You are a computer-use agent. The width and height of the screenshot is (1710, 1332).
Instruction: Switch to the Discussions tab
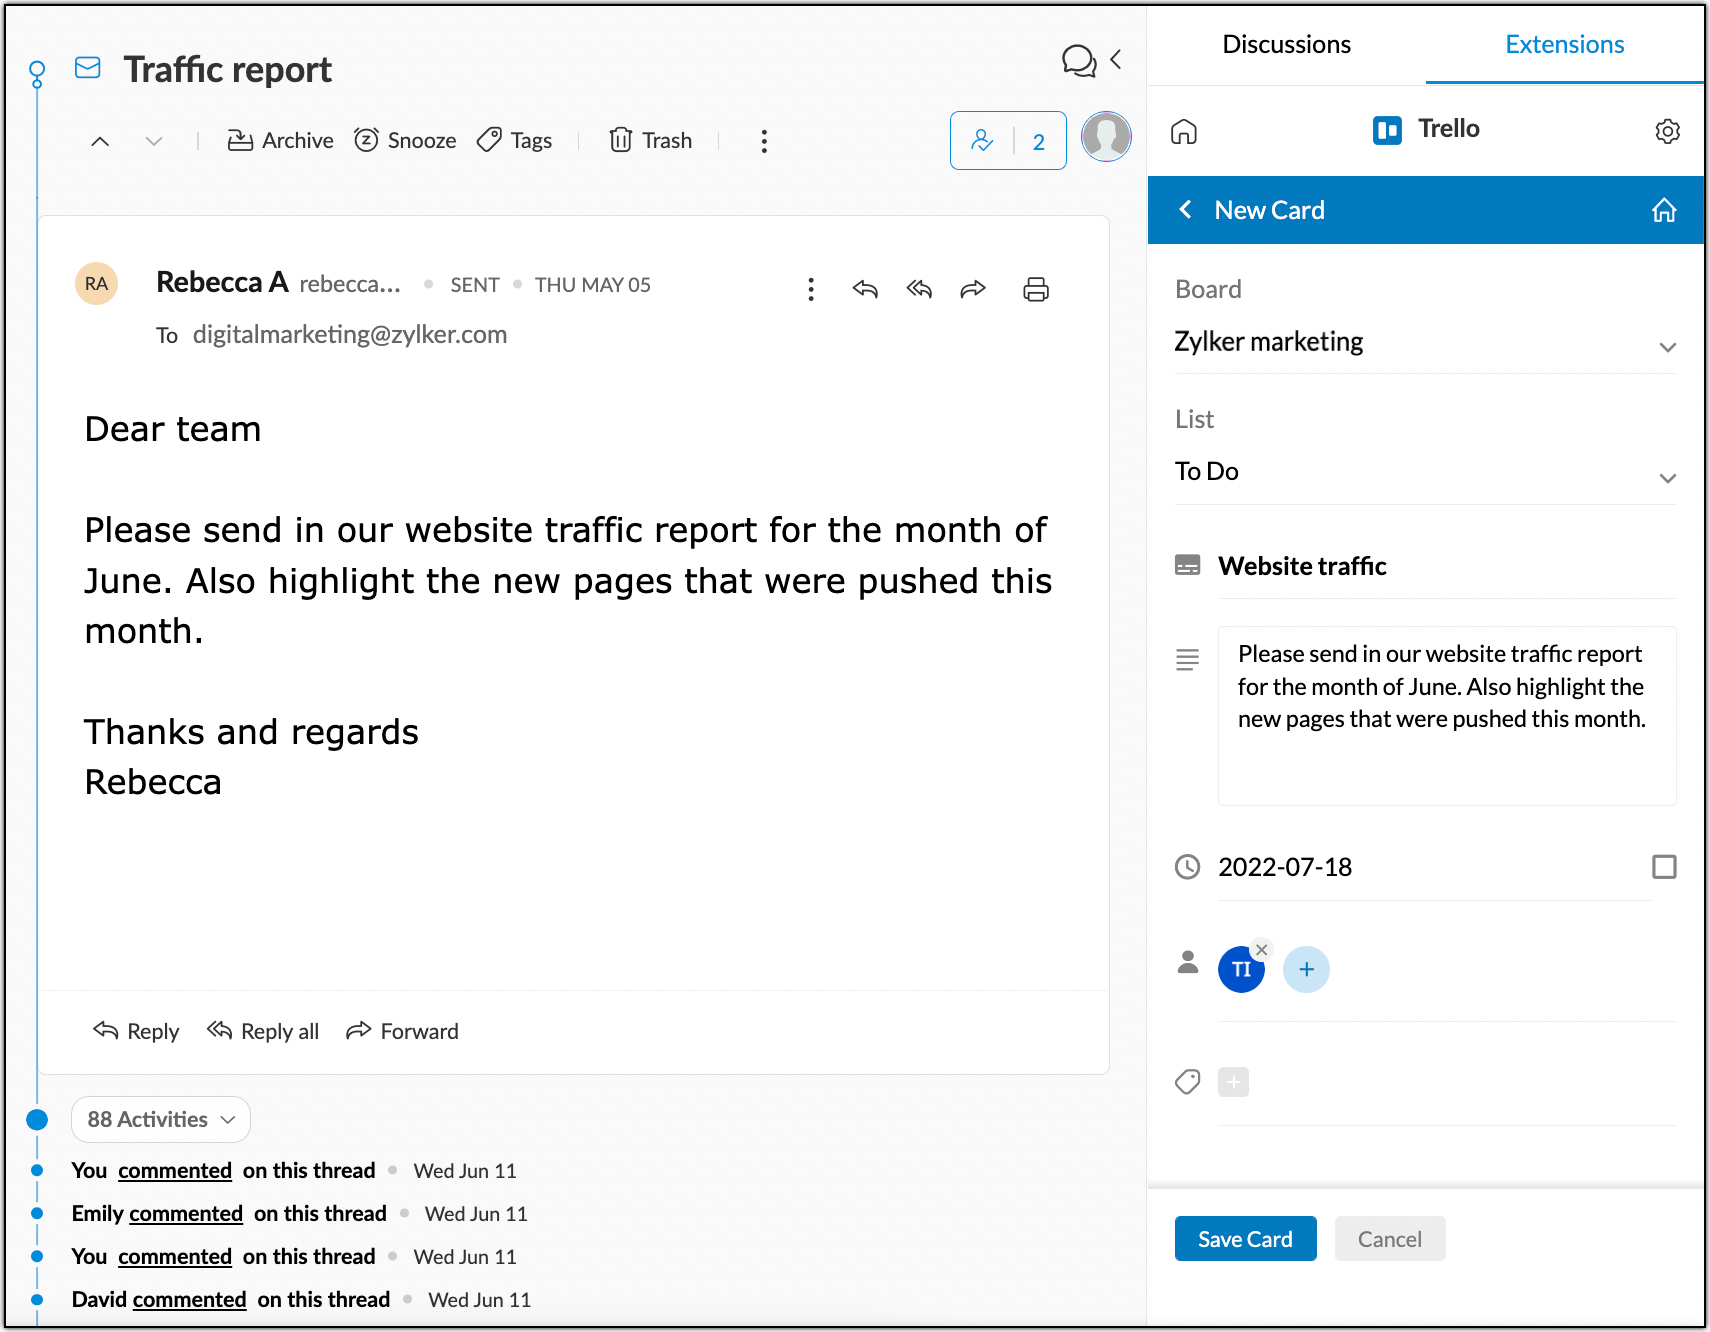click(1286, 45)
